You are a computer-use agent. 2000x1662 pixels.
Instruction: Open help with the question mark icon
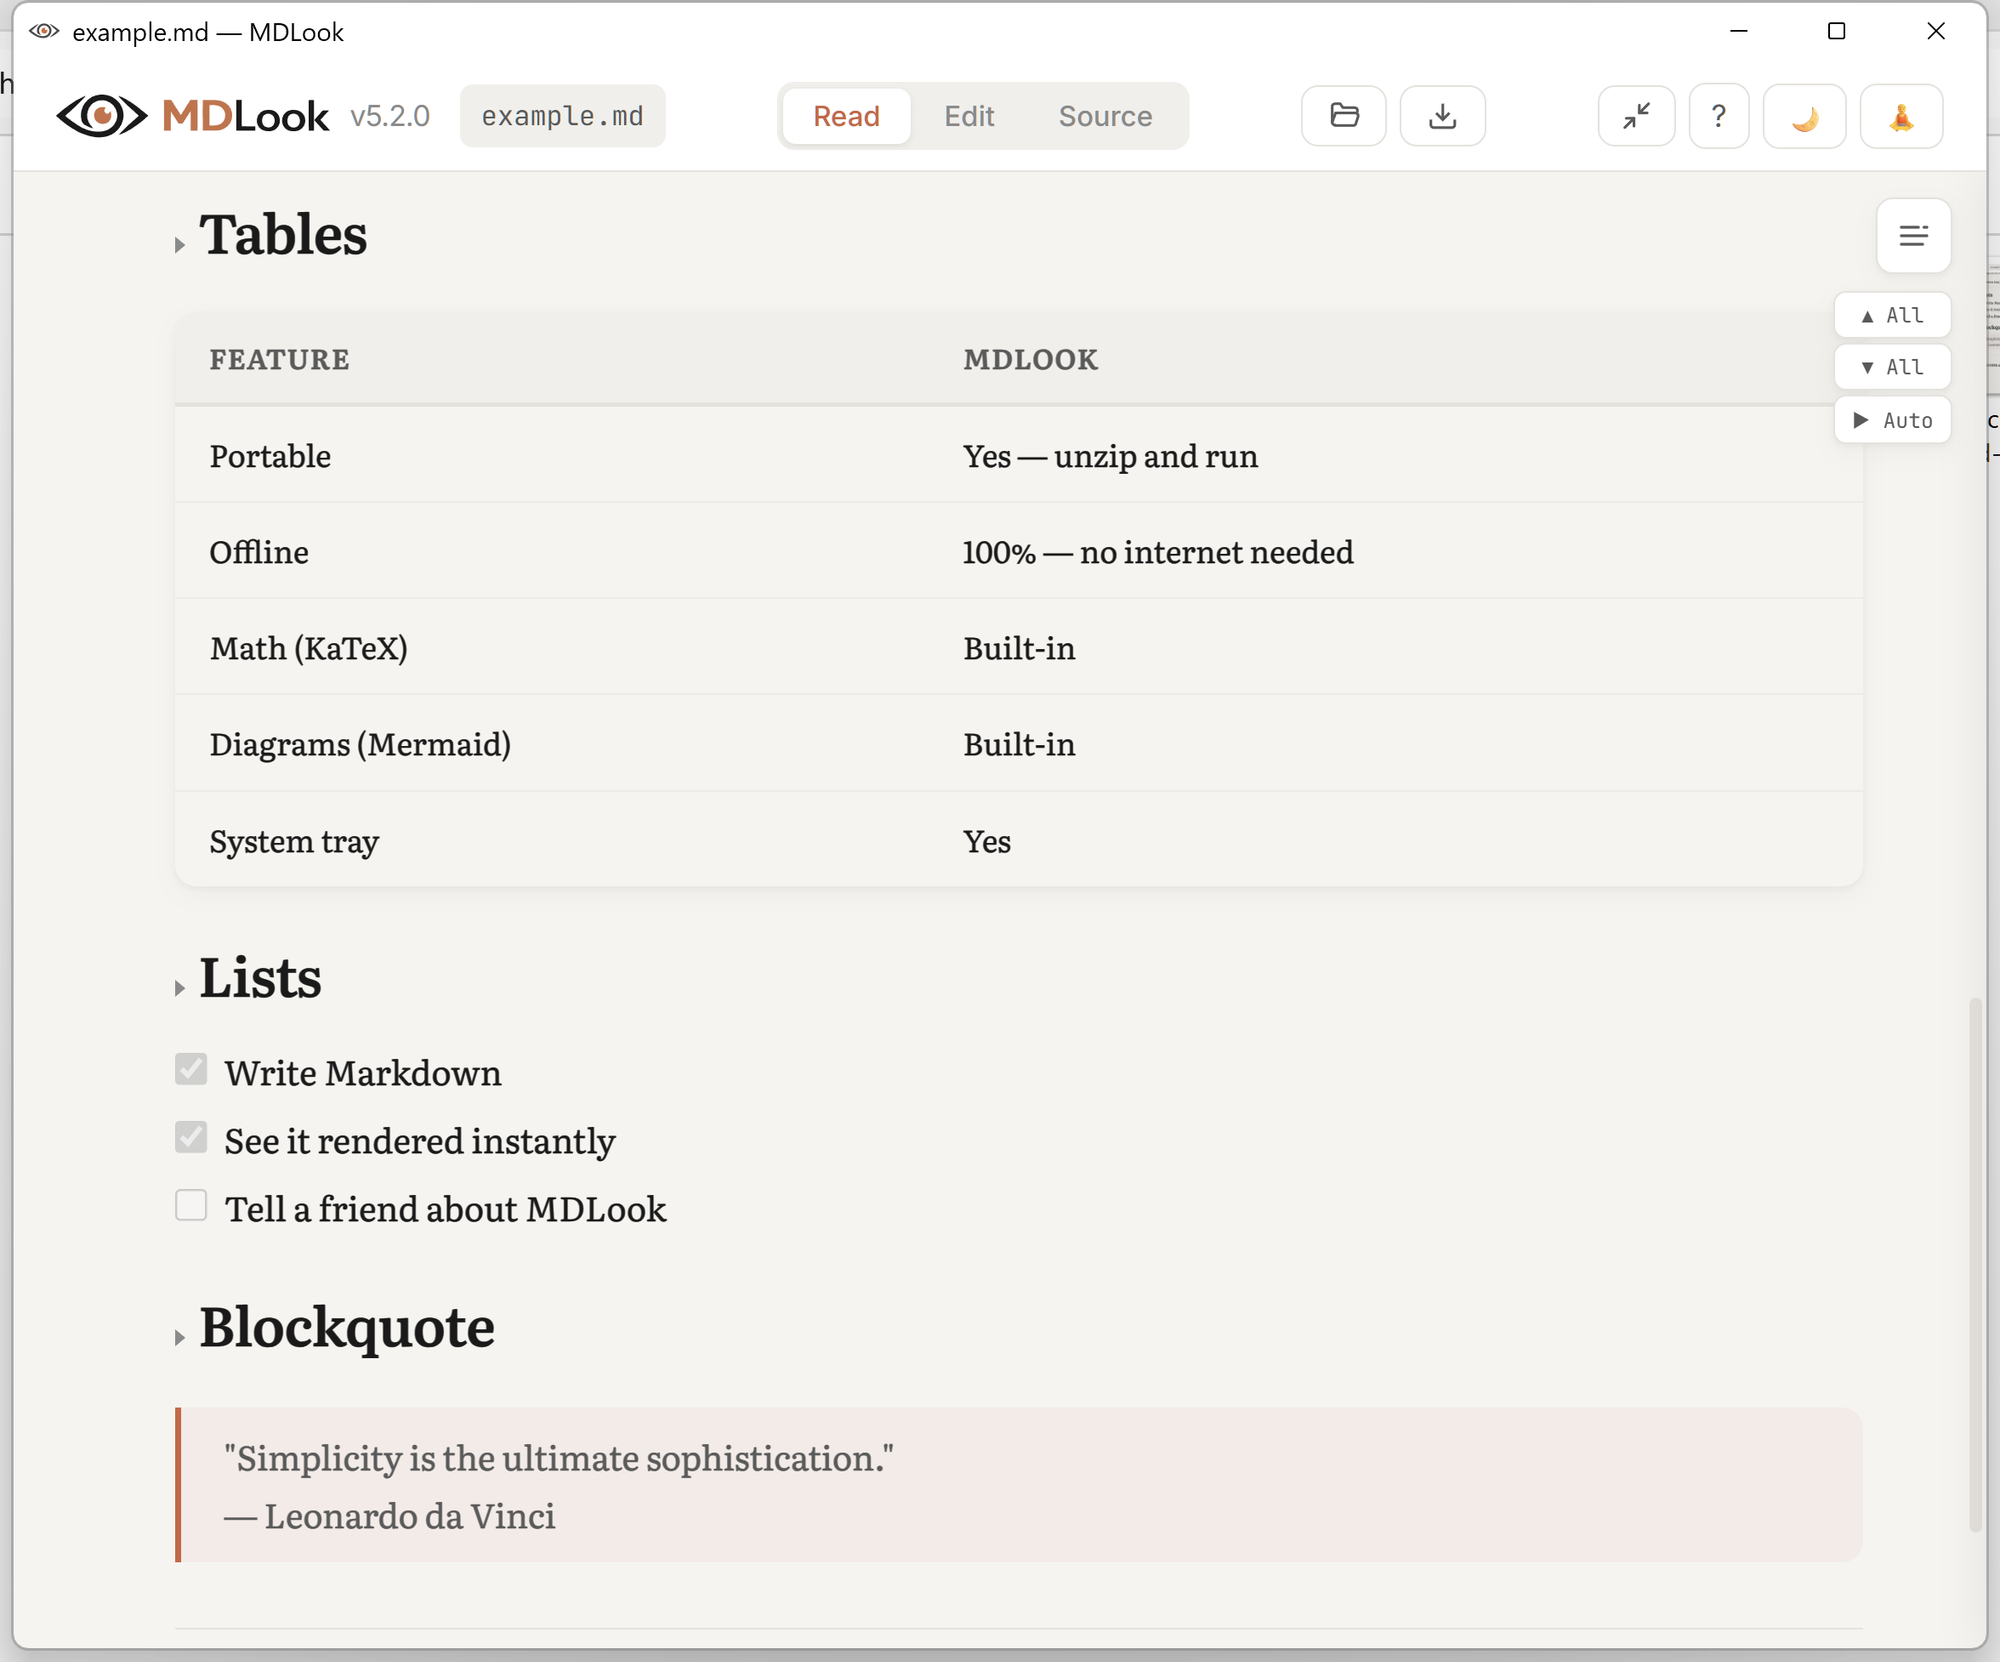point(1718,116)
